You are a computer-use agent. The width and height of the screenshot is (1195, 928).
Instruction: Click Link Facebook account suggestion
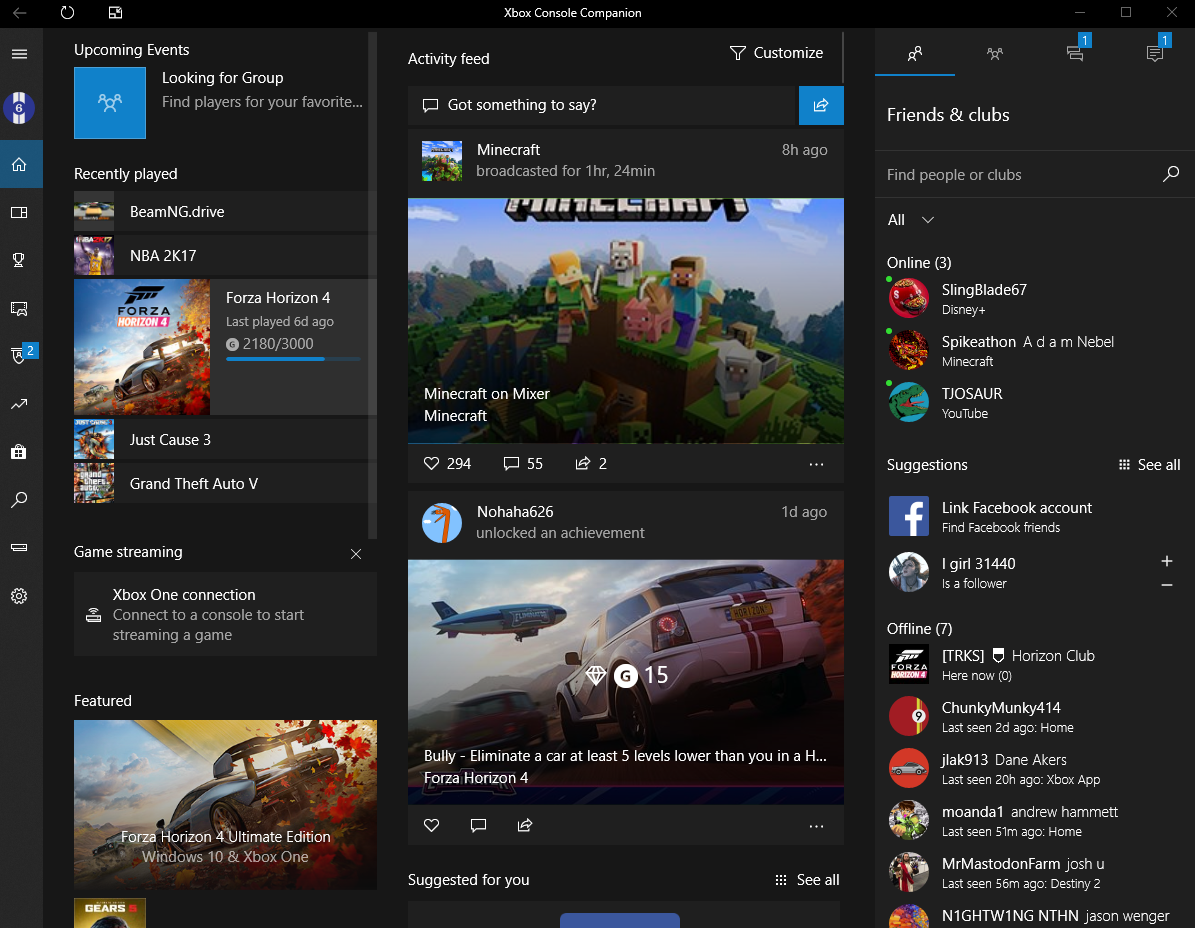(1034, 517)
